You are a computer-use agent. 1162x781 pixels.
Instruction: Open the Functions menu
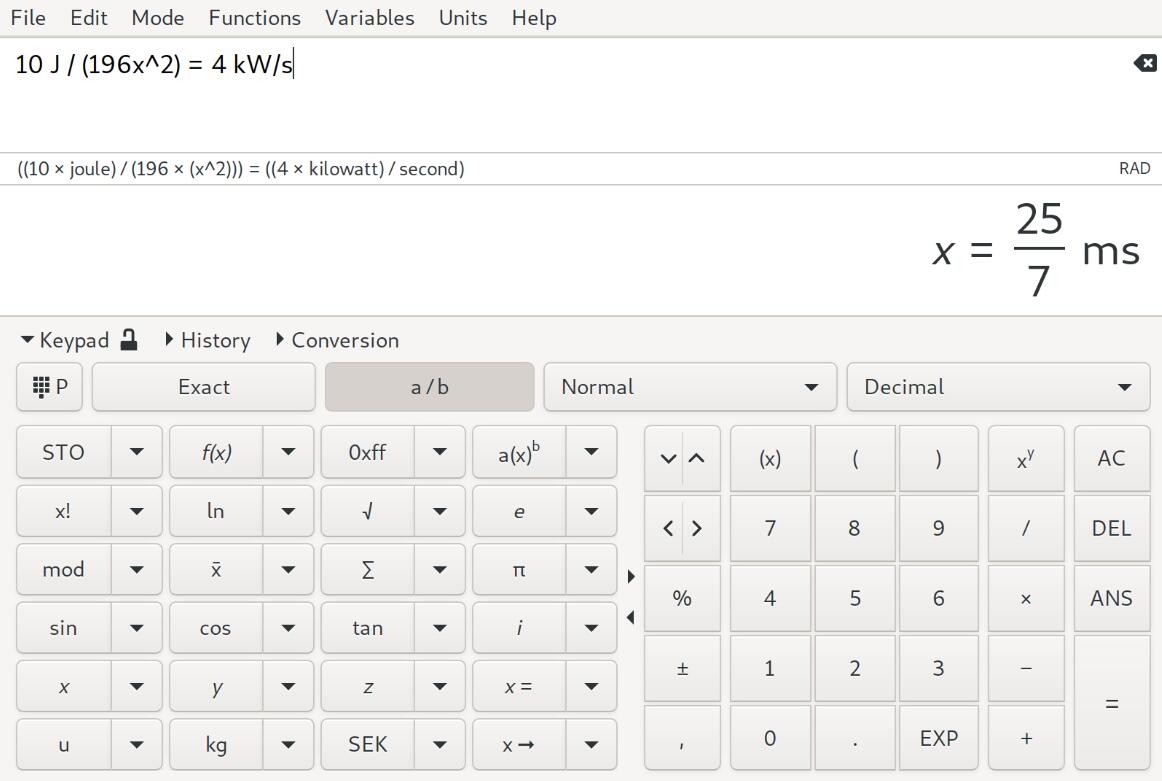(x=255, y=18)
